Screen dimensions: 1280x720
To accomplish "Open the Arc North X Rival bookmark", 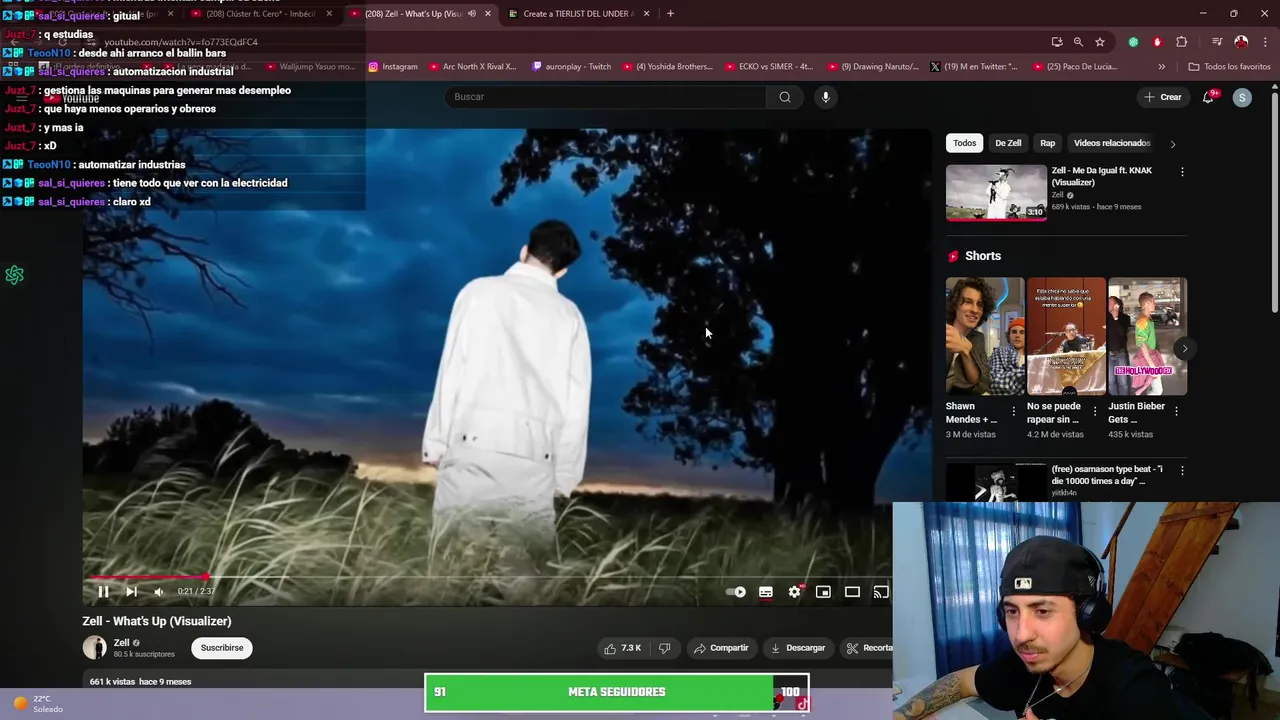I will point(473,67).
